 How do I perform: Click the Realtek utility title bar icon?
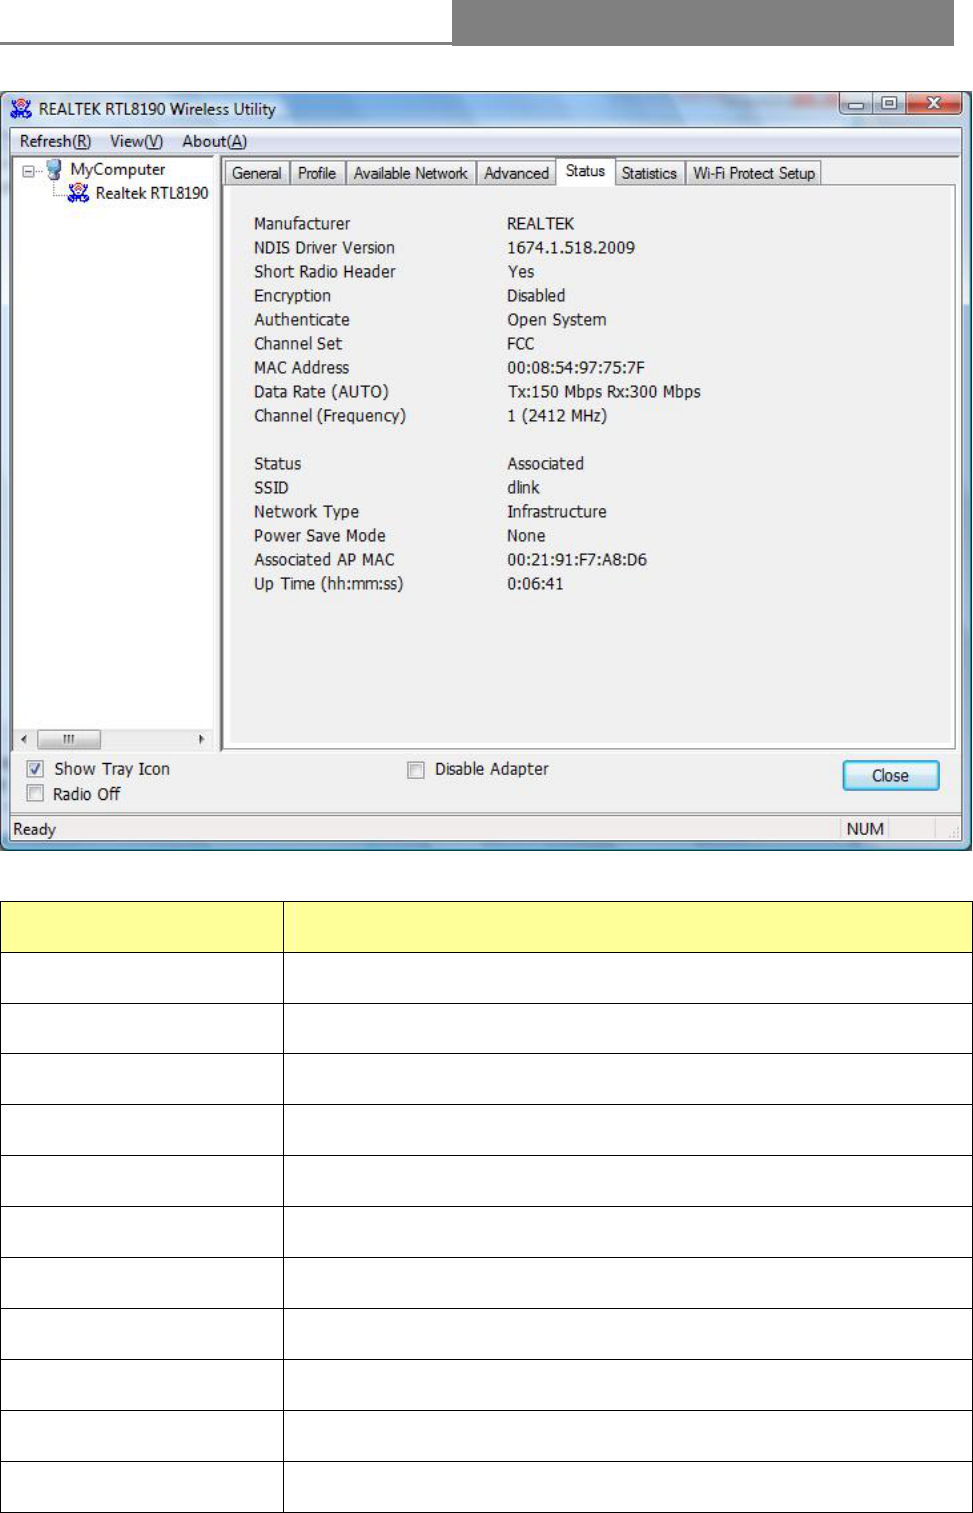[21, 108]
